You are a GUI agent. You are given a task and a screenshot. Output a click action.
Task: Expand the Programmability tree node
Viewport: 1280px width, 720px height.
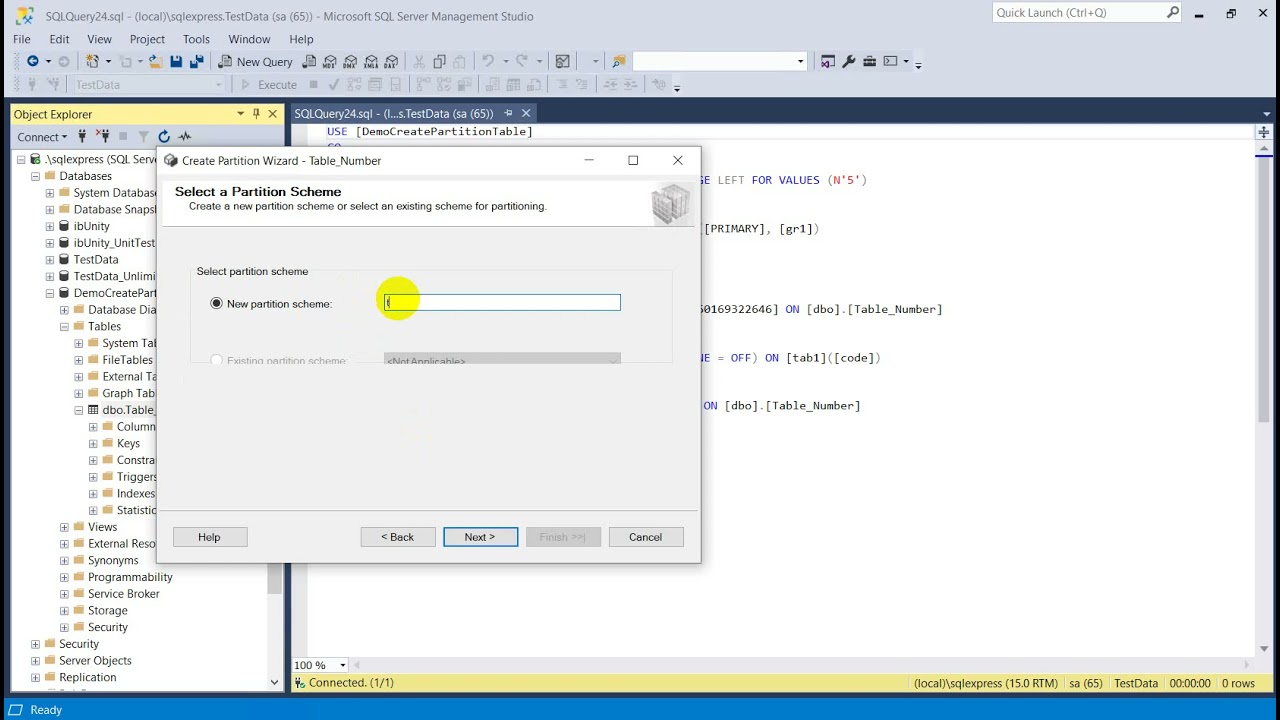pos(64,577)
